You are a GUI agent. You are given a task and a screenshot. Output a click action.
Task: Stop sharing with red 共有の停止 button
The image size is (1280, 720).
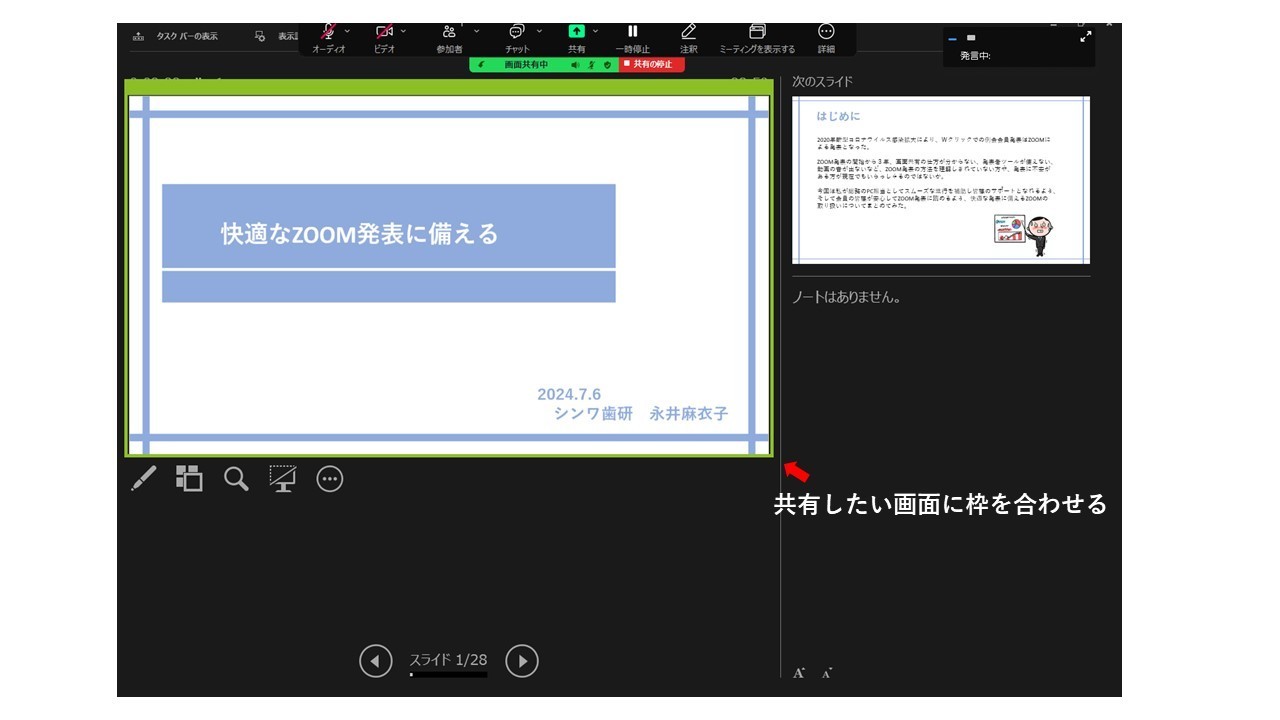tap(652, 64)
